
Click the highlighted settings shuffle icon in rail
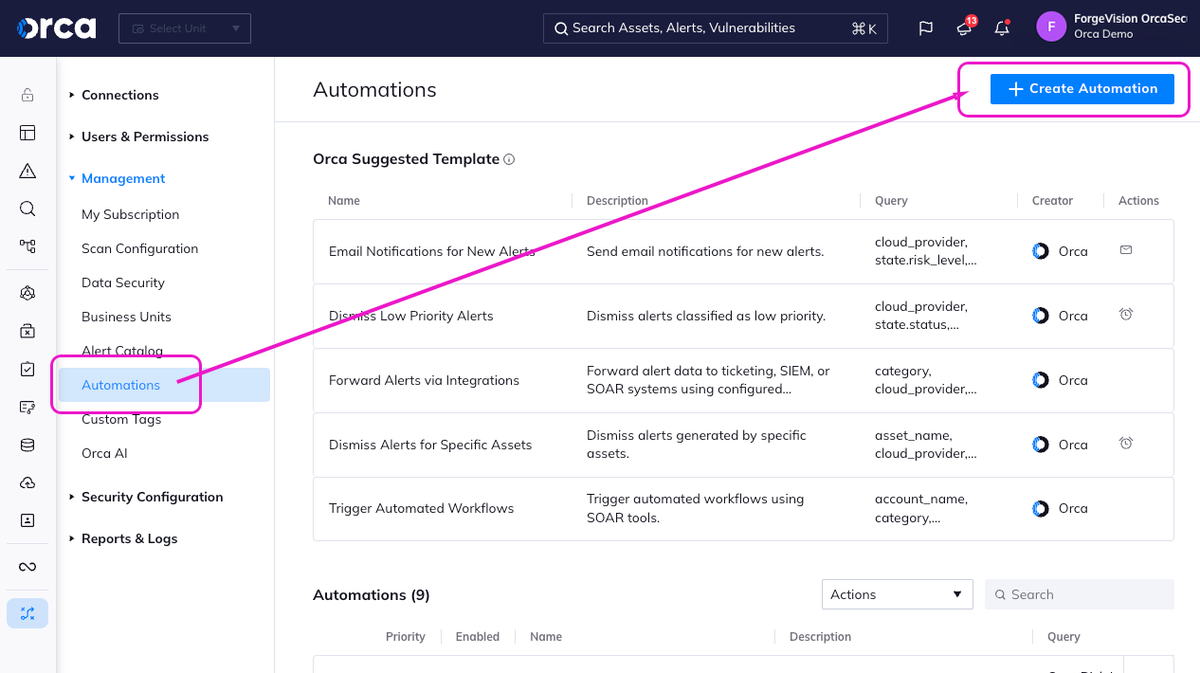[27, 613]
